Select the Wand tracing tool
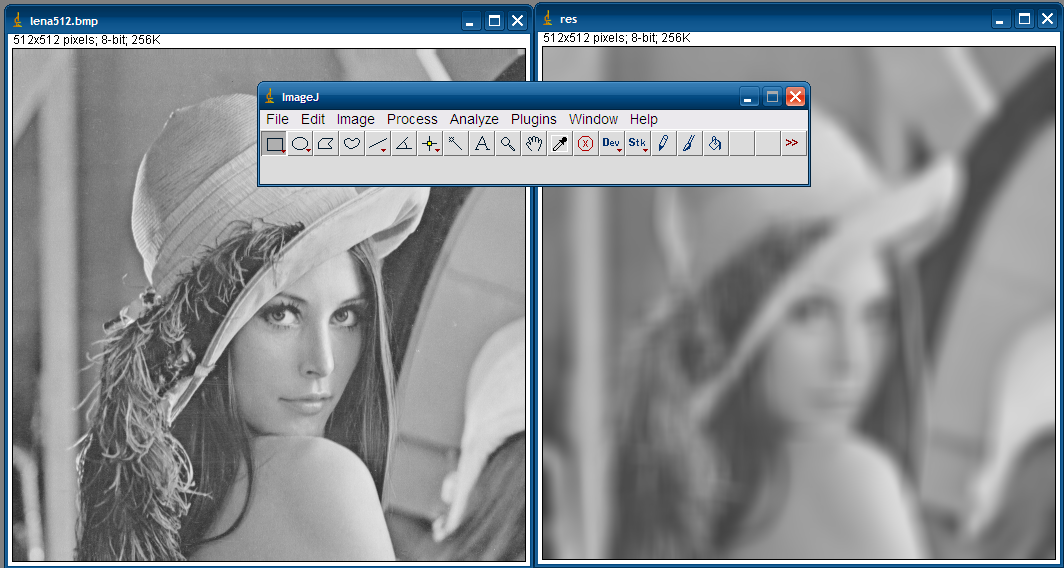The image size is (1064, 568). tap(456, 144)
